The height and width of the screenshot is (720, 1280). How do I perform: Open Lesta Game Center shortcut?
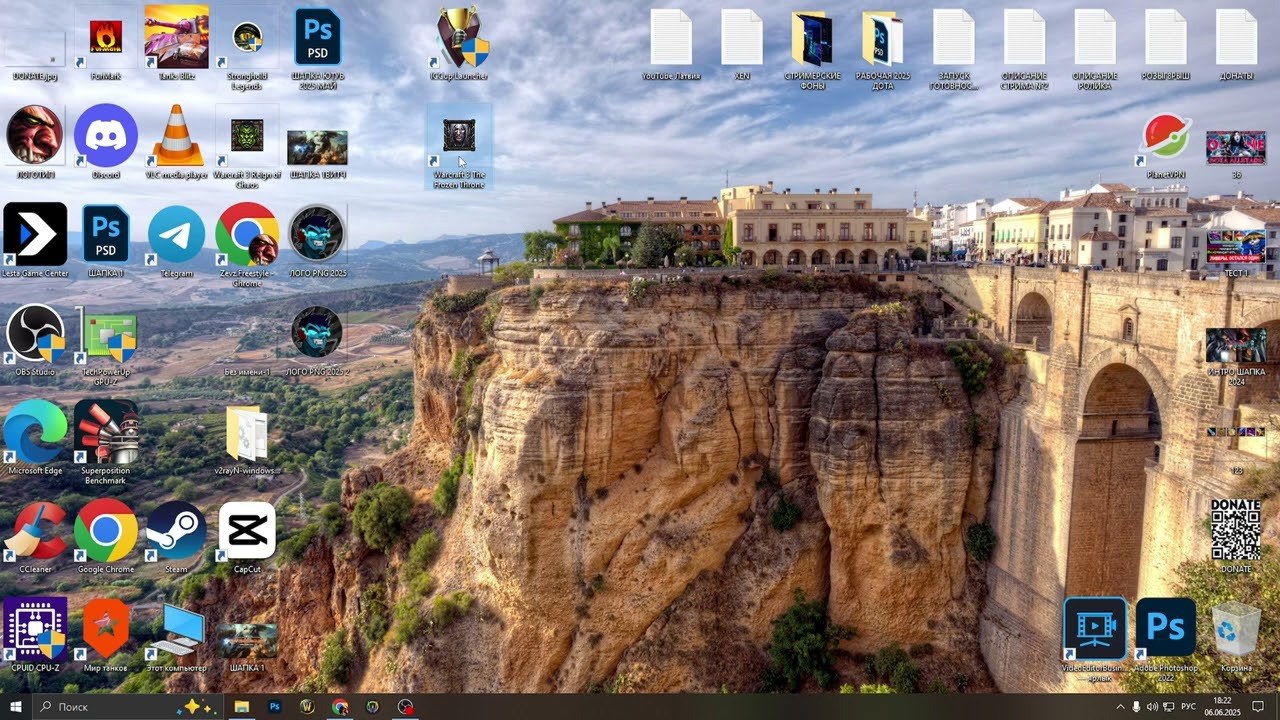pos(35,241)
